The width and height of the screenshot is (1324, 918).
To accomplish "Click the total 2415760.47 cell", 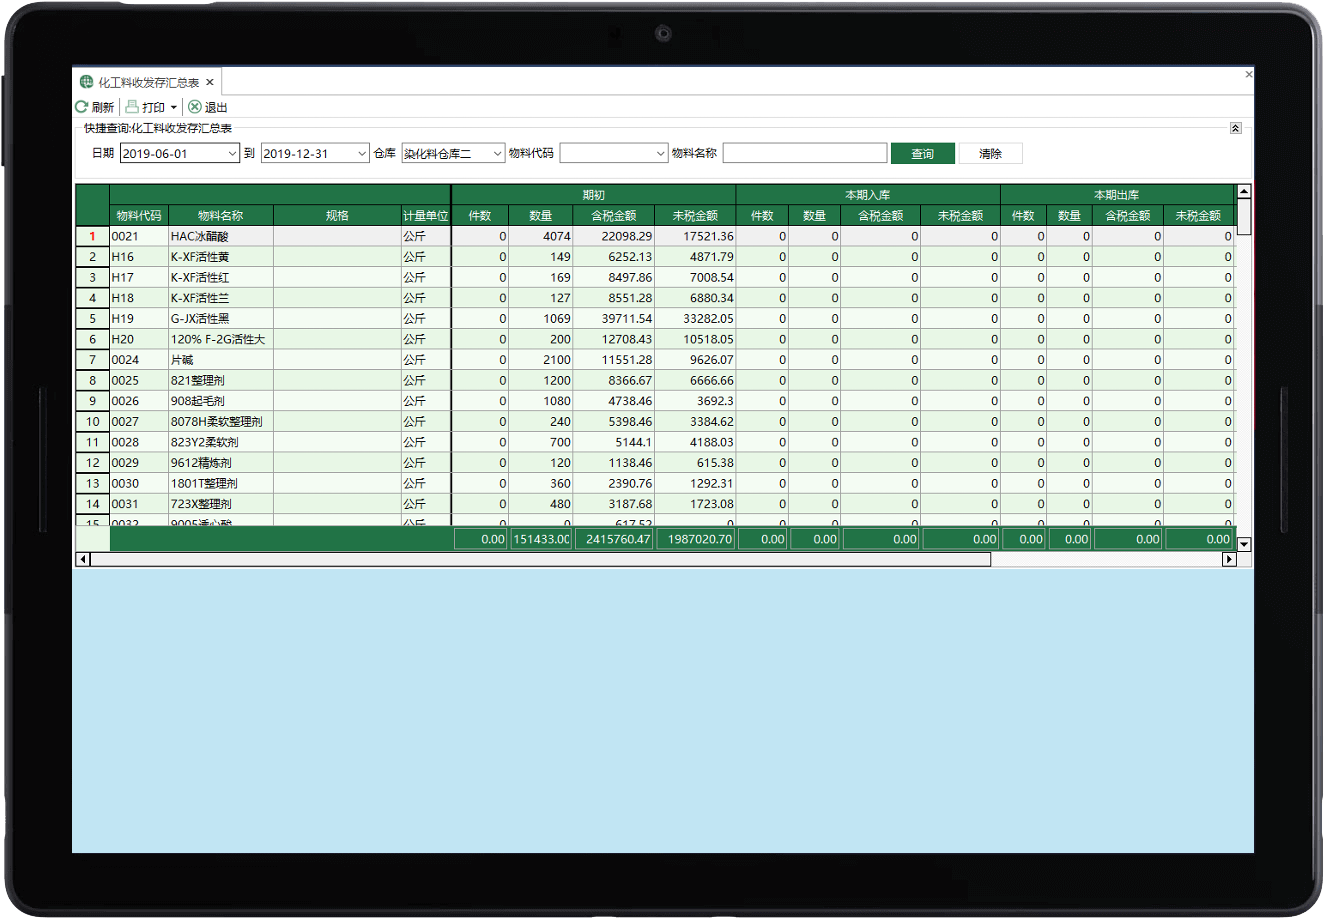I will tap(614, 539).
